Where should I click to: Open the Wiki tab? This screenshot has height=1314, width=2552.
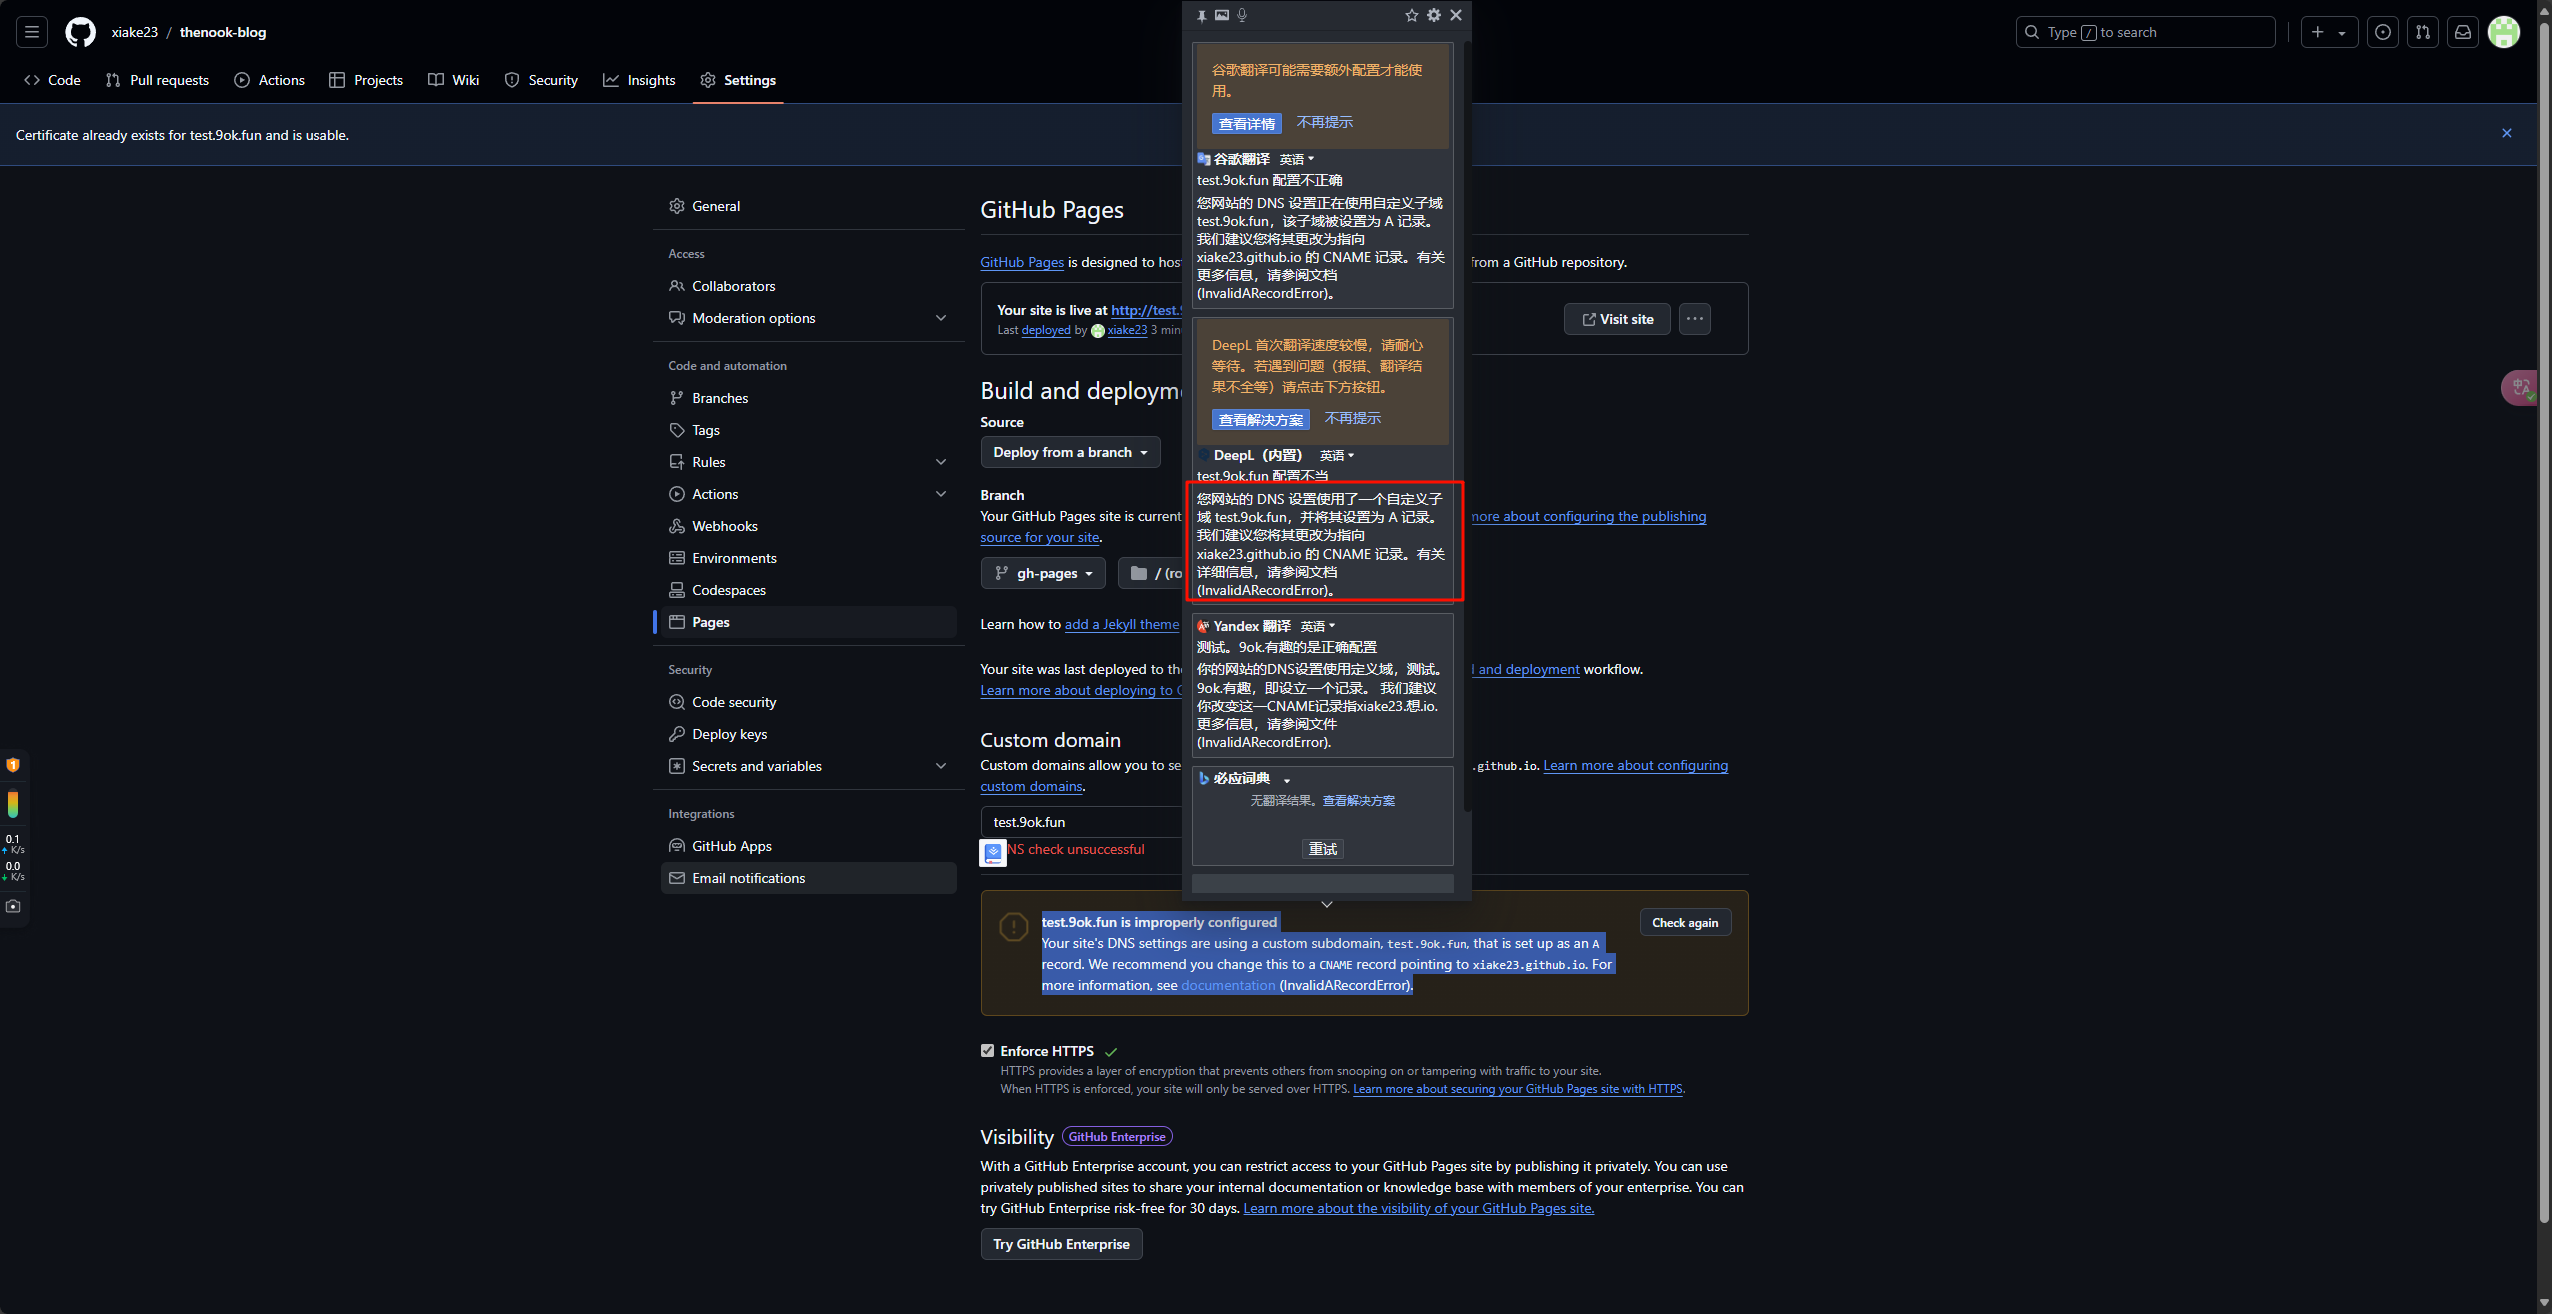click(454, 80)
